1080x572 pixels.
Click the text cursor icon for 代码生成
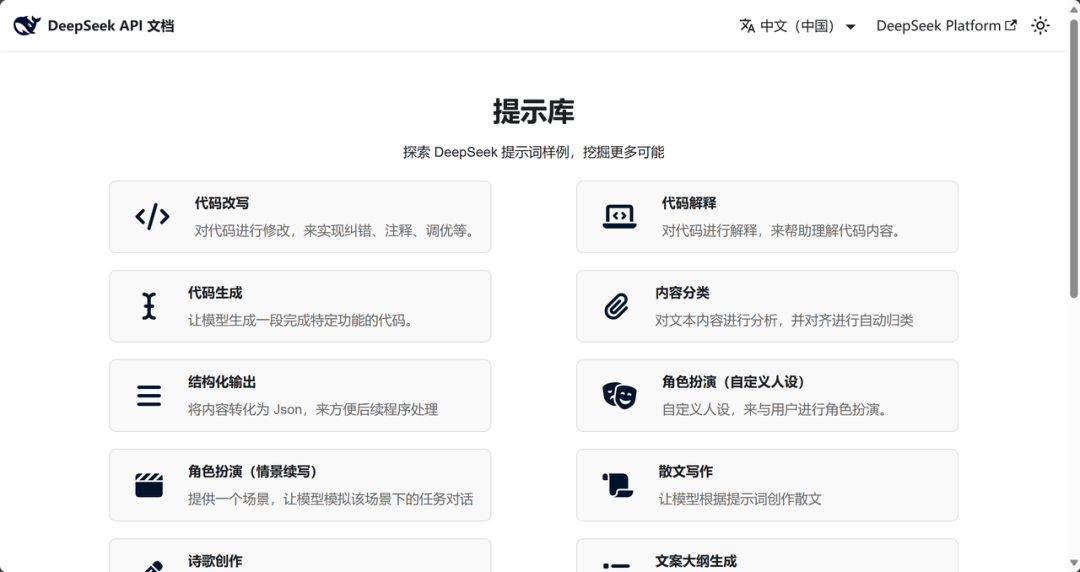click(149, 306)
